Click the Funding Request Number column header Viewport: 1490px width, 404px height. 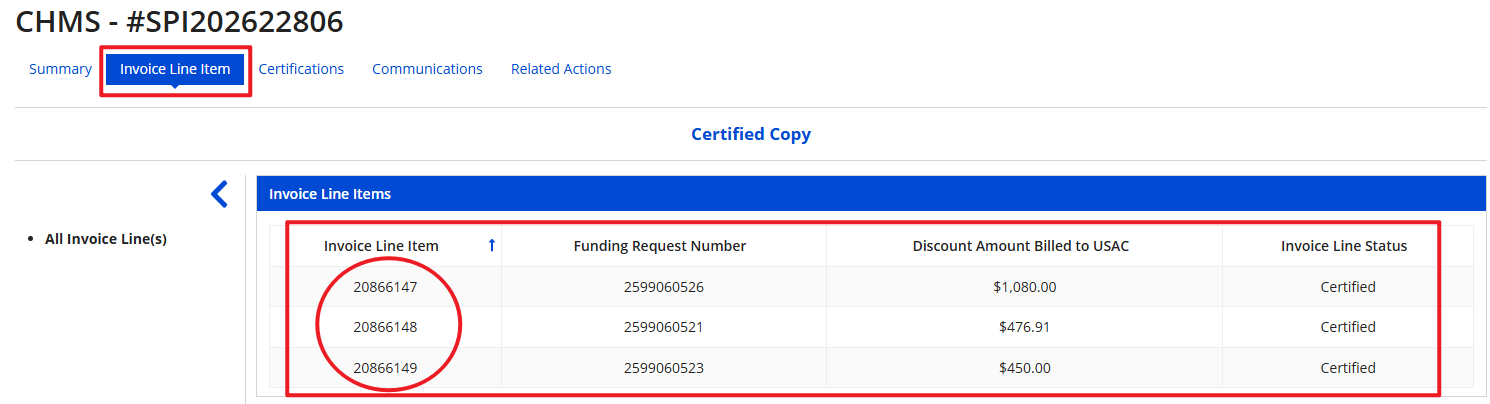659,246
